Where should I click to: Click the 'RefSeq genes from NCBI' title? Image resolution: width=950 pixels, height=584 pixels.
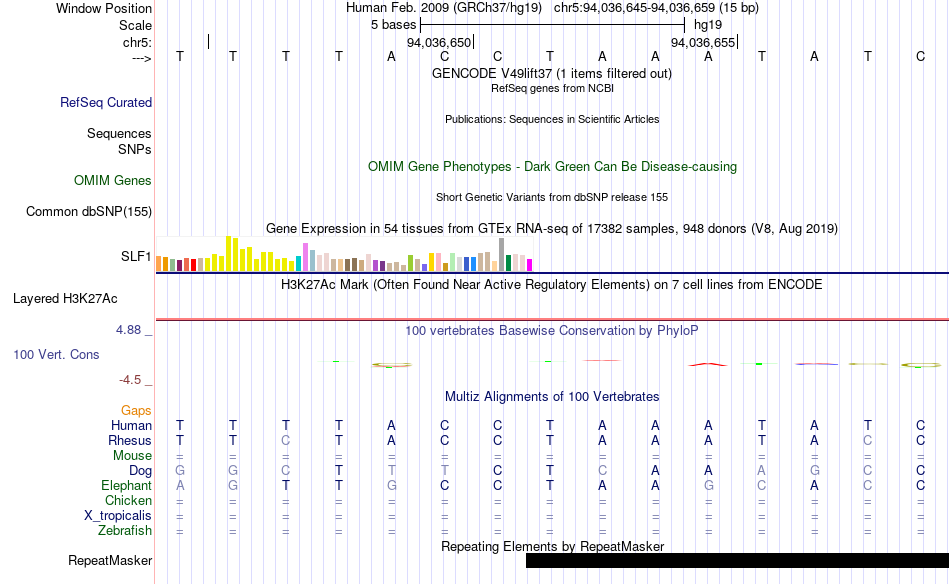(553, 88)
